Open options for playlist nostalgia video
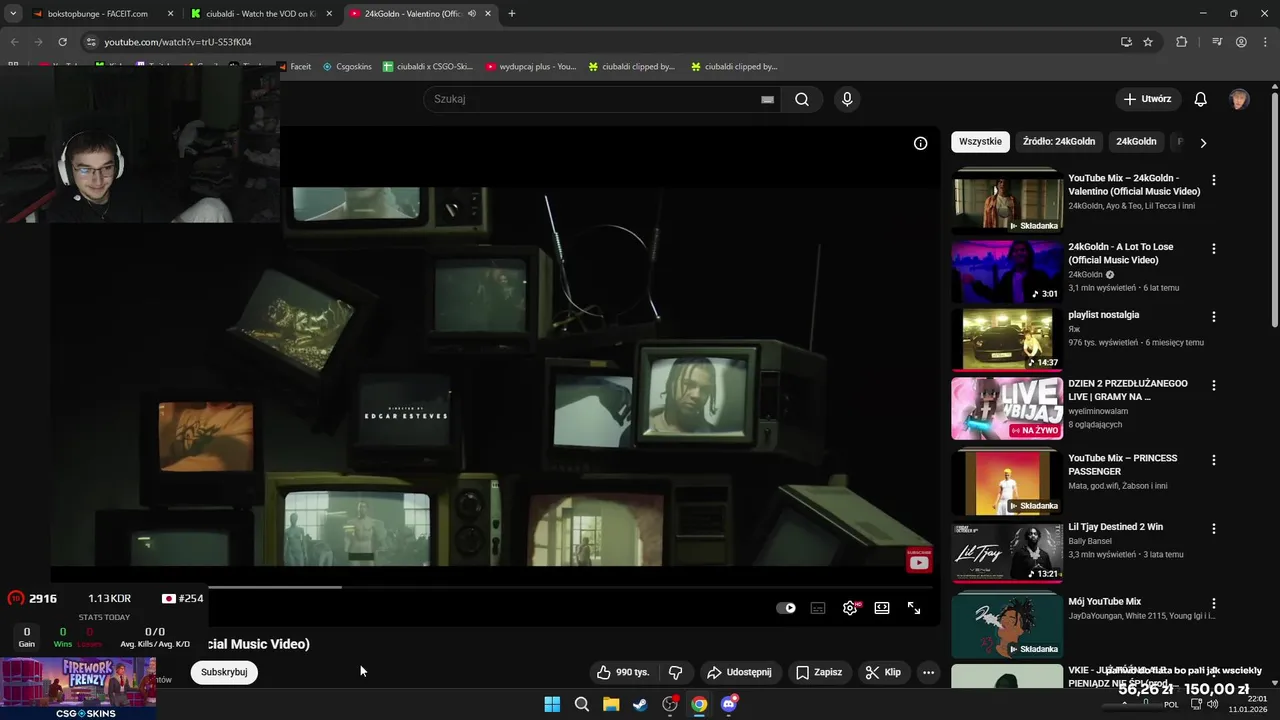 click(1214, 316)
